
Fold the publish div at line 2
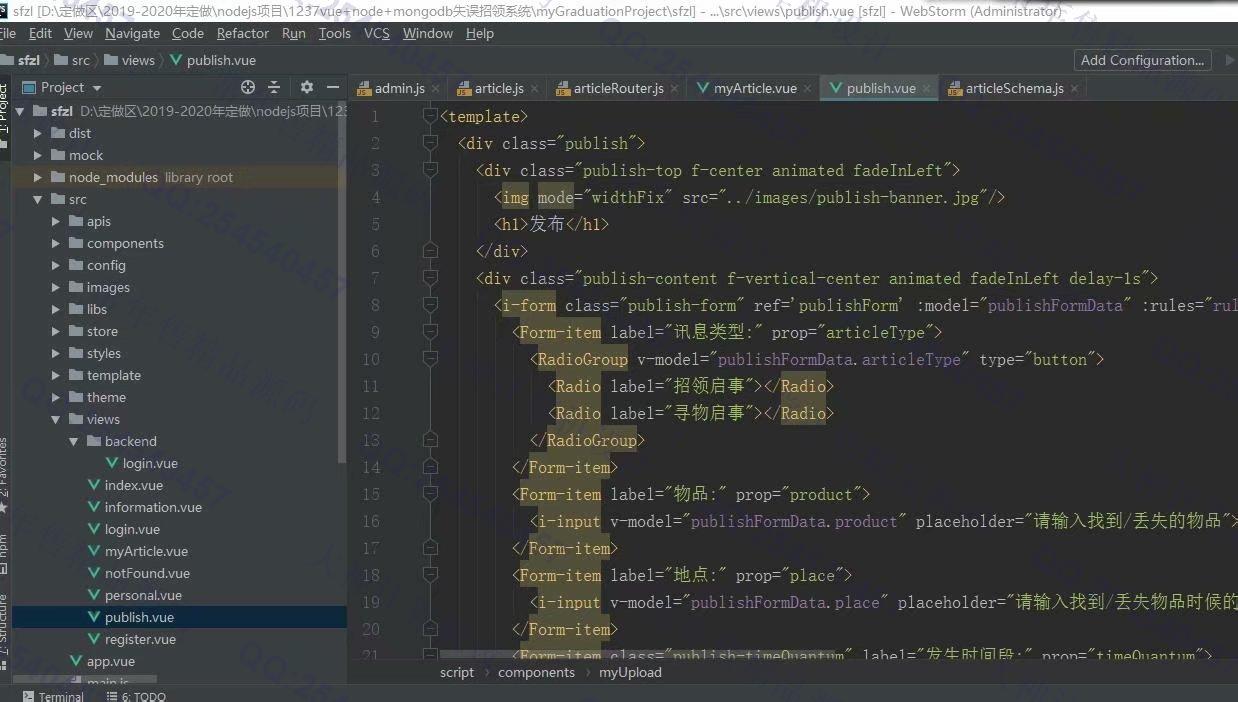click(430, 144)
